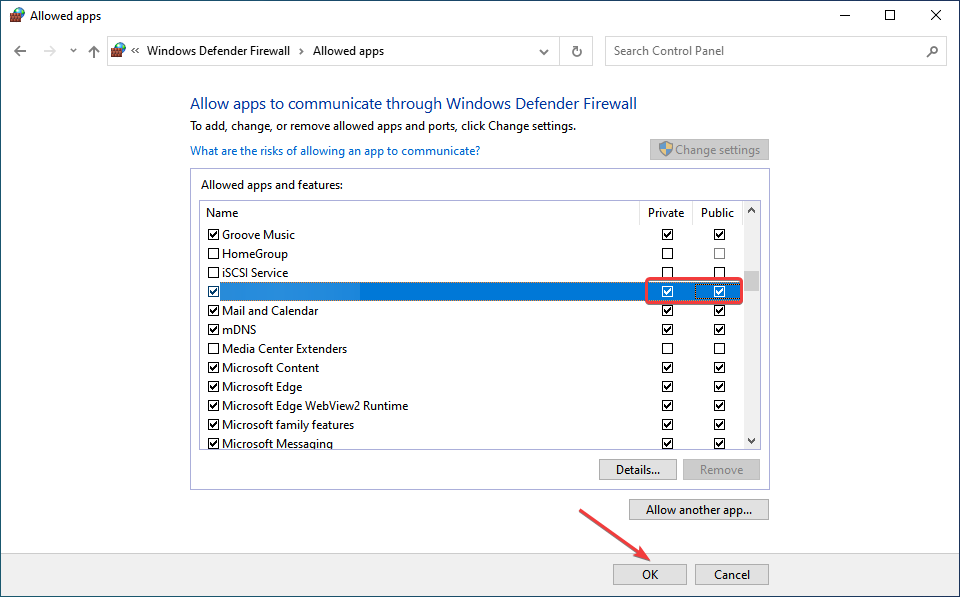Toggle mDNS Public checkbox
The image size is (960, 597).
719,330
